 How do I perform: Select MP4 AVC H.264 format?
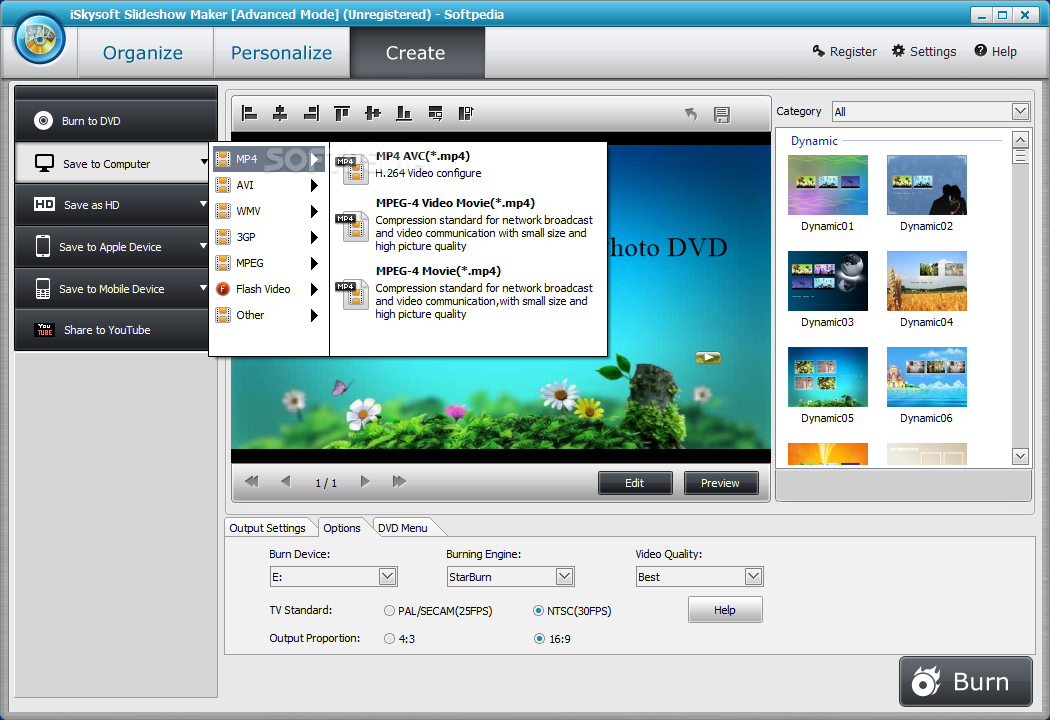tap(469, 165)
